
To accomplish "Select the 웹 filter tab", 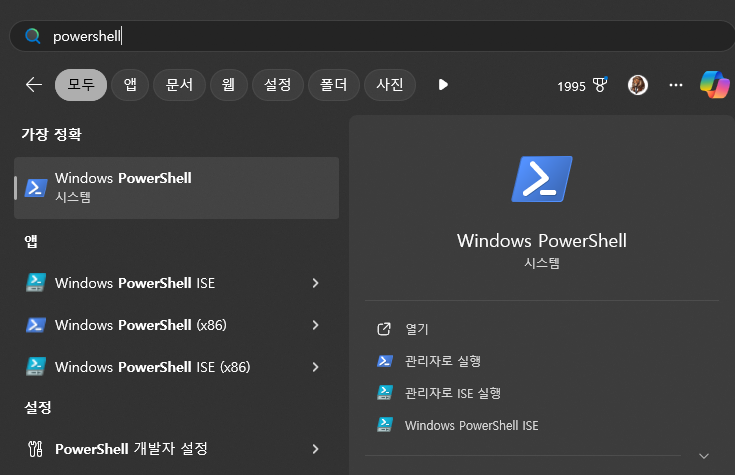I will point(229,85).
